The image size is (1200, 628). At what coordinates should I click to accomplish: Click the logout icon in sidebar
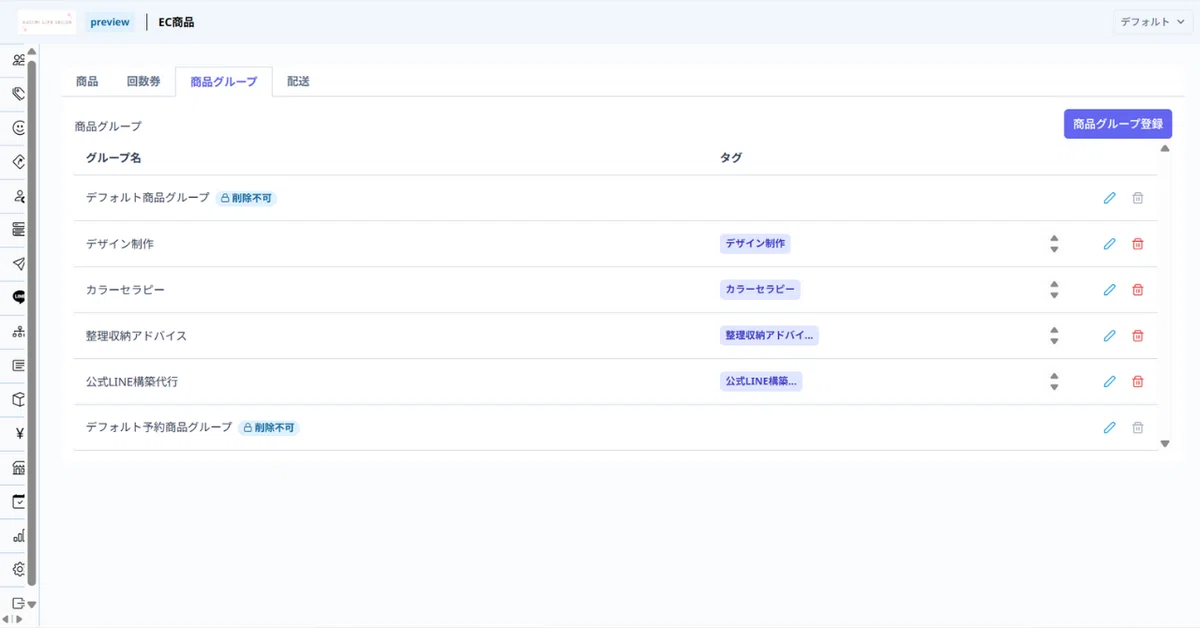pyautogui.click(x=18, y=603)
